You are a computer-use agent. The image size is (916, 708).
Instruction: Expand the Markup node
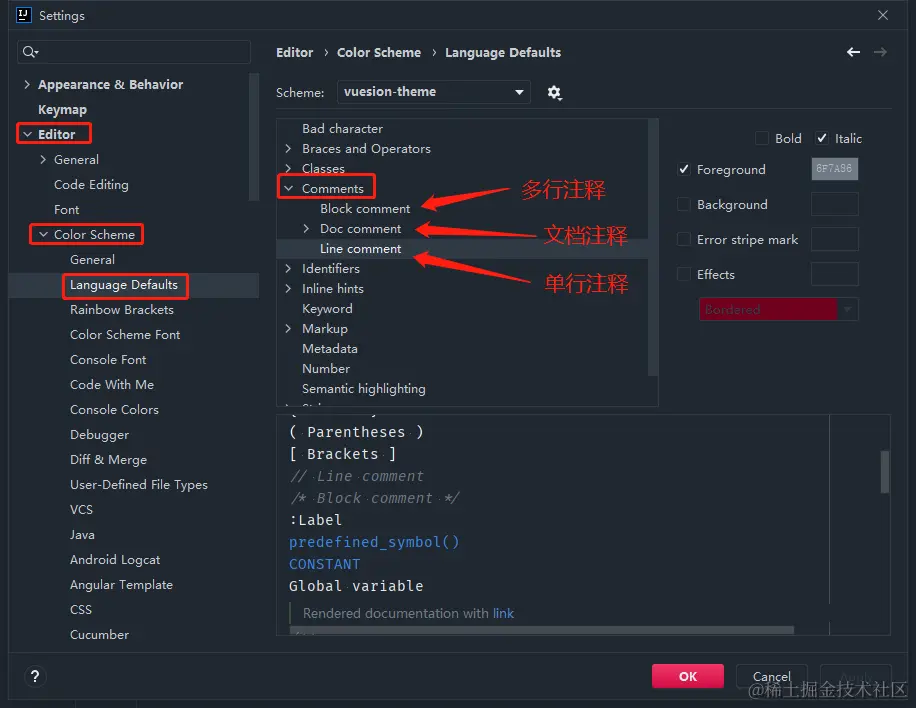click(288, 328)
